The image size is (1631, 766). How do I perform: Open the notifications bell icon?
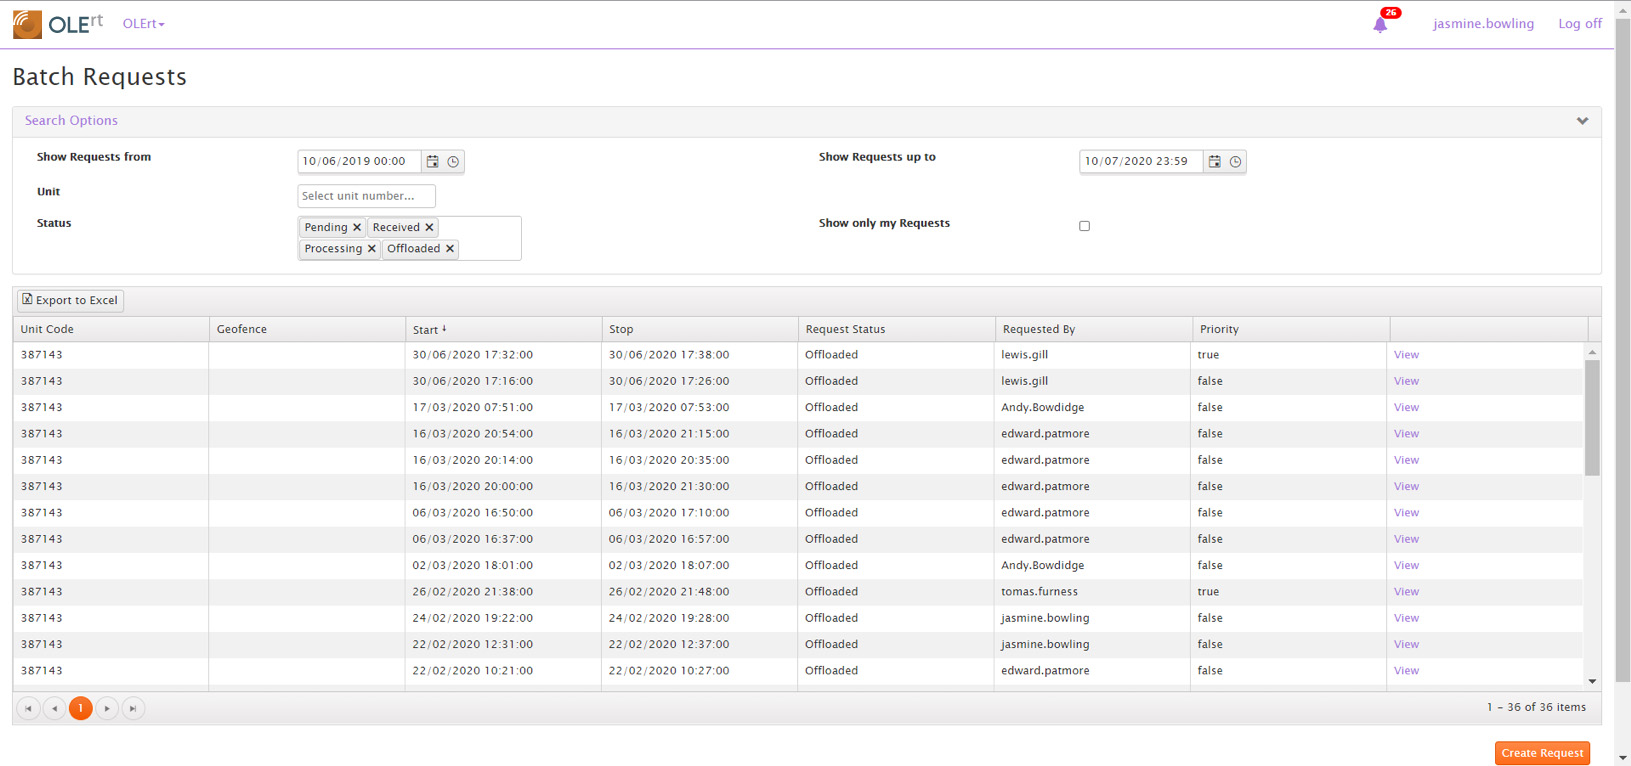point(1380,24)
